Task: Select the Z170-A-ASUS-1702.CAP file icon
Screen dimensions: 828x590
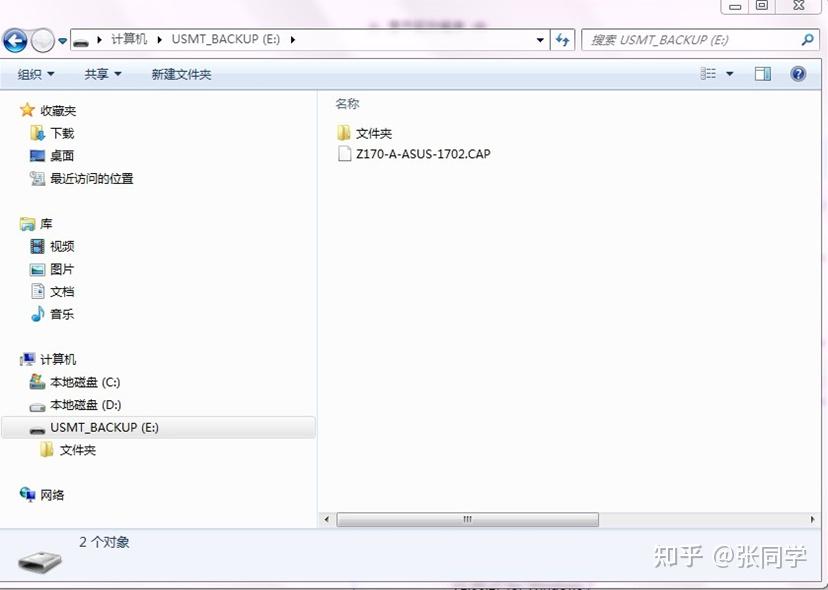Action: 344,155
